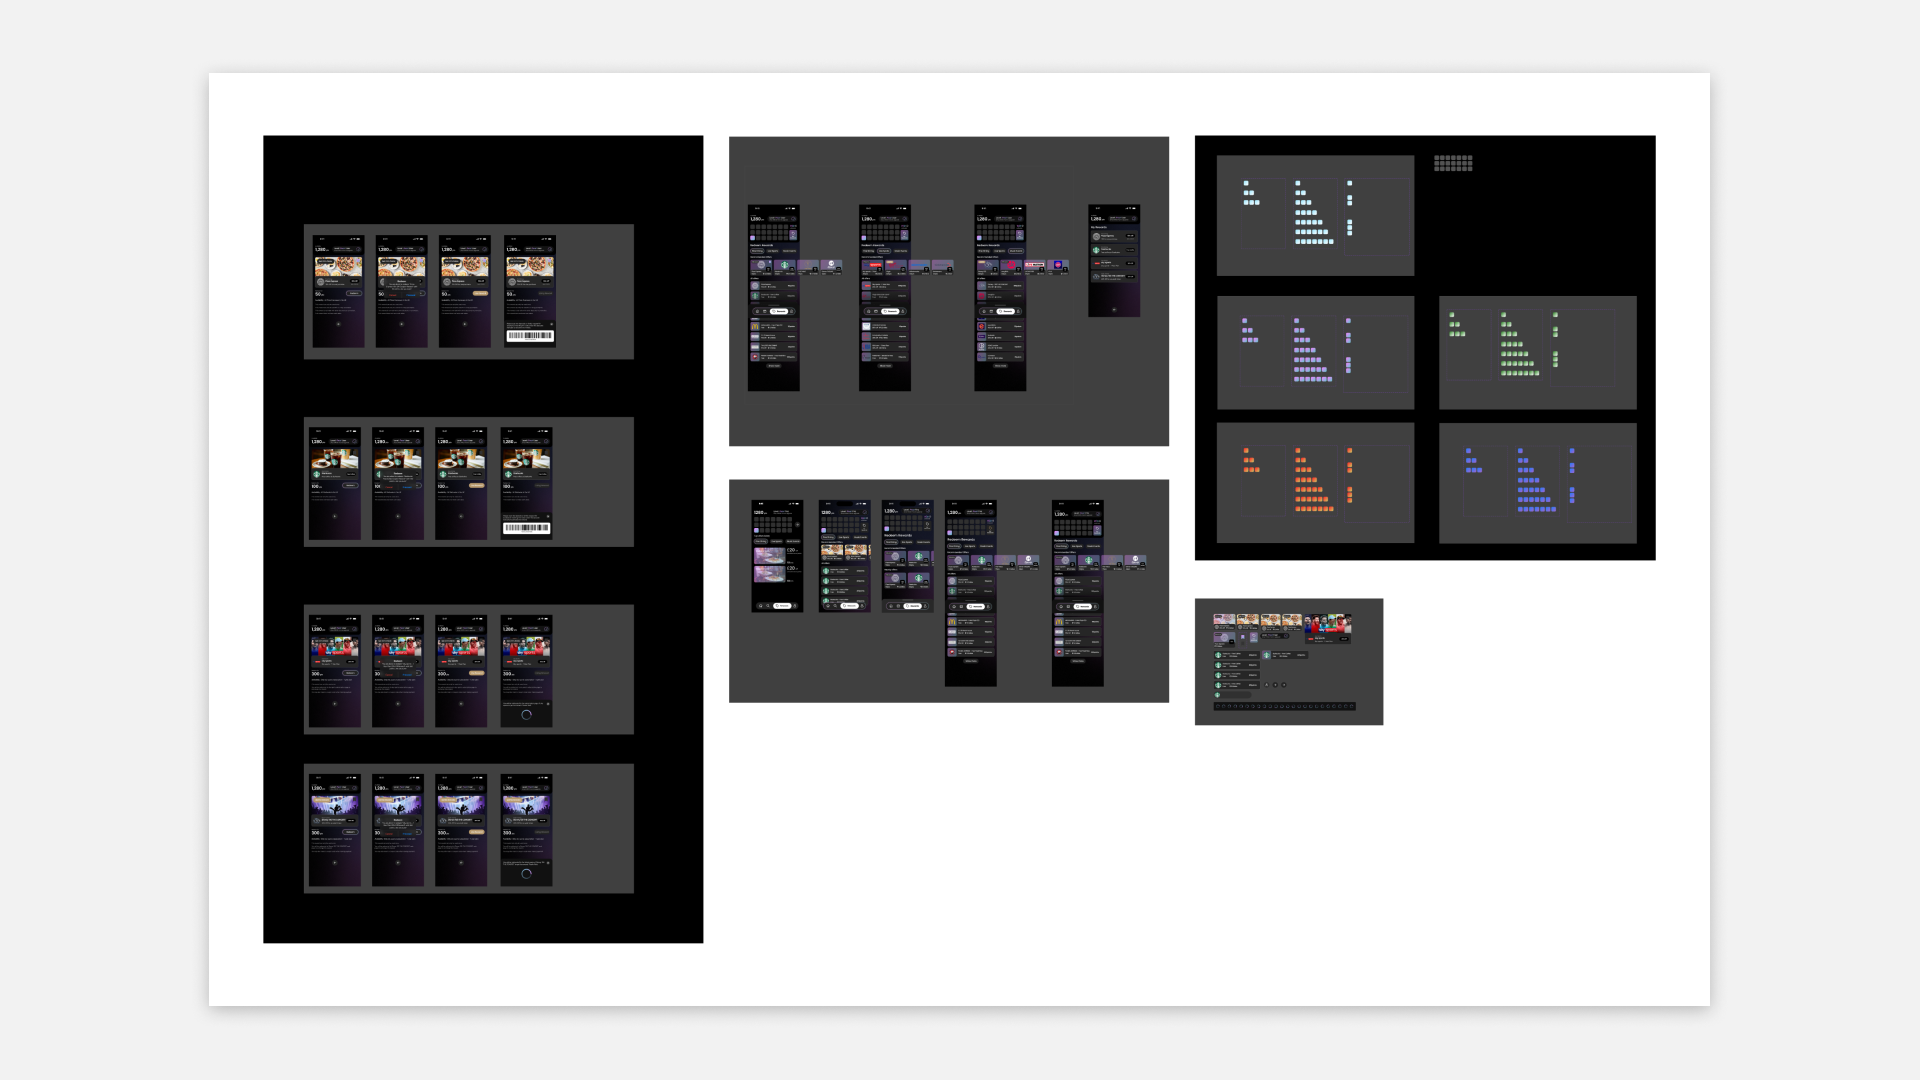The height and width of the screenshot is (1080, 1920).
Task: Select the green block pattern frame
Action: point(1537,352)
